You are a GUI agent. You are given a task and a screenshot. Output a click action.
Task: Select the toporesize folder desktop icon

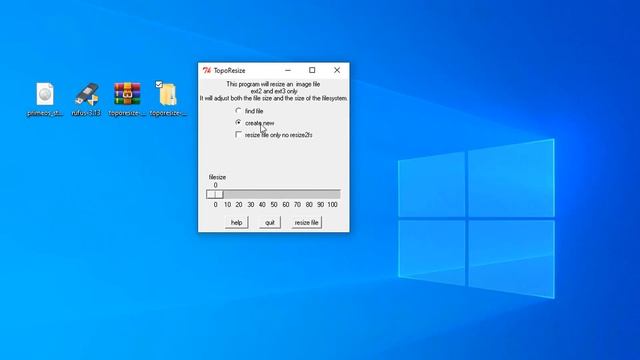pos(168,99)
